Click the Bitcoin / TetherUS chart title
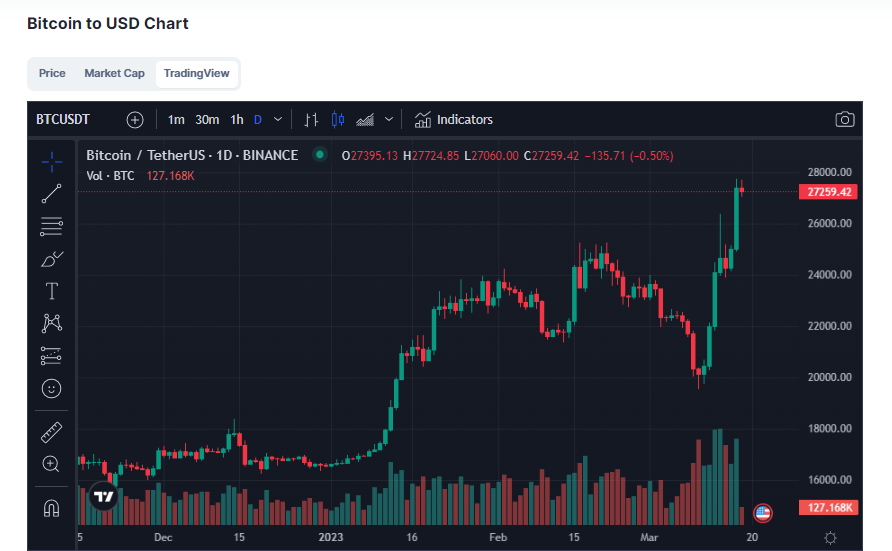Screen dimensions: 892x551 click(x=192, y=155)
